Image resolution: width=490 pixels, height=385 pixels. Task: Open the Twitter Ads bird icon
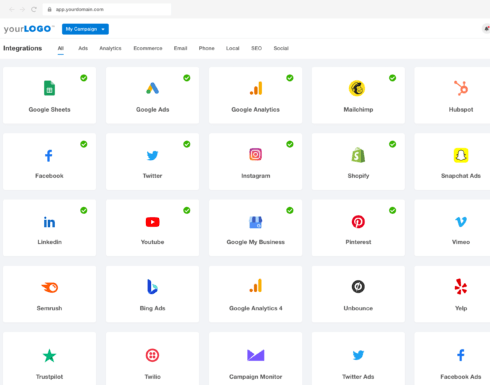pos(358,355)
